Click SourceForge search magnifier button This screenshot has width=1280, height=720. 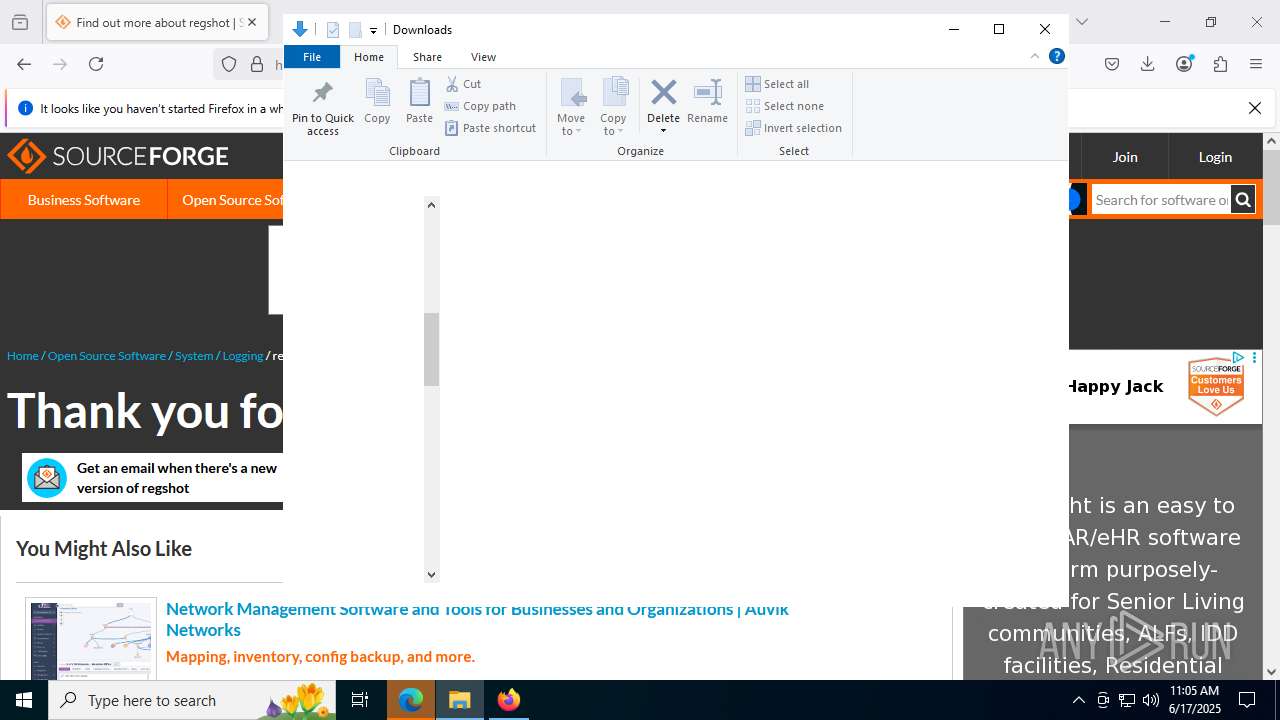click(1242, 200)
